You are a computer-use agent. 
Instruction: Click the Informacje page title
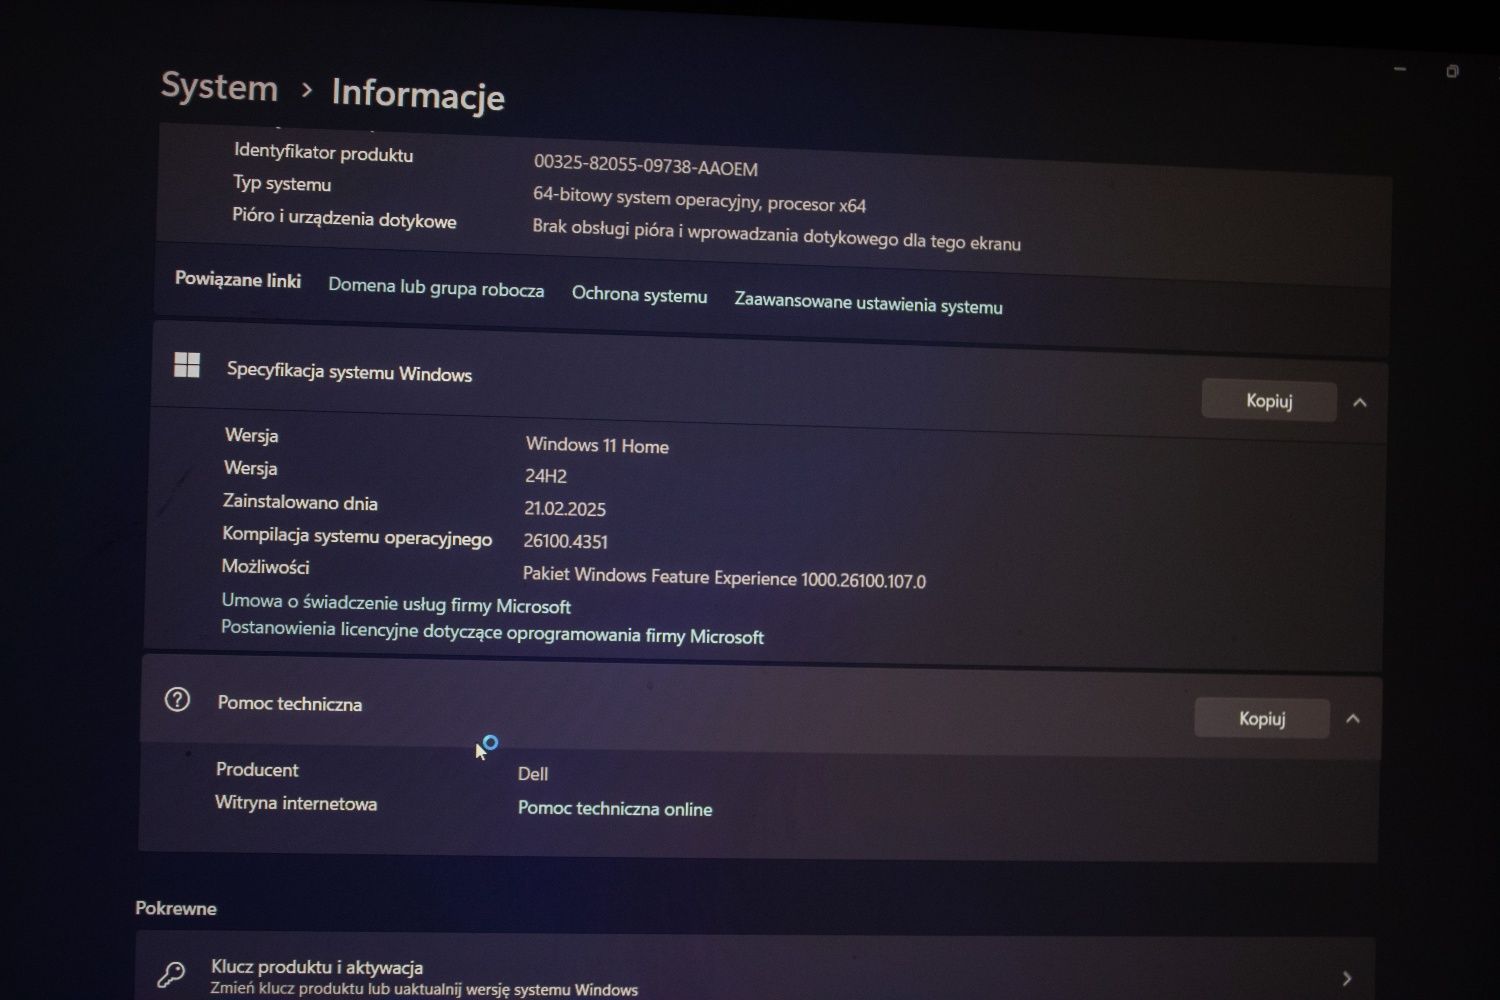(x=418, y=94)
